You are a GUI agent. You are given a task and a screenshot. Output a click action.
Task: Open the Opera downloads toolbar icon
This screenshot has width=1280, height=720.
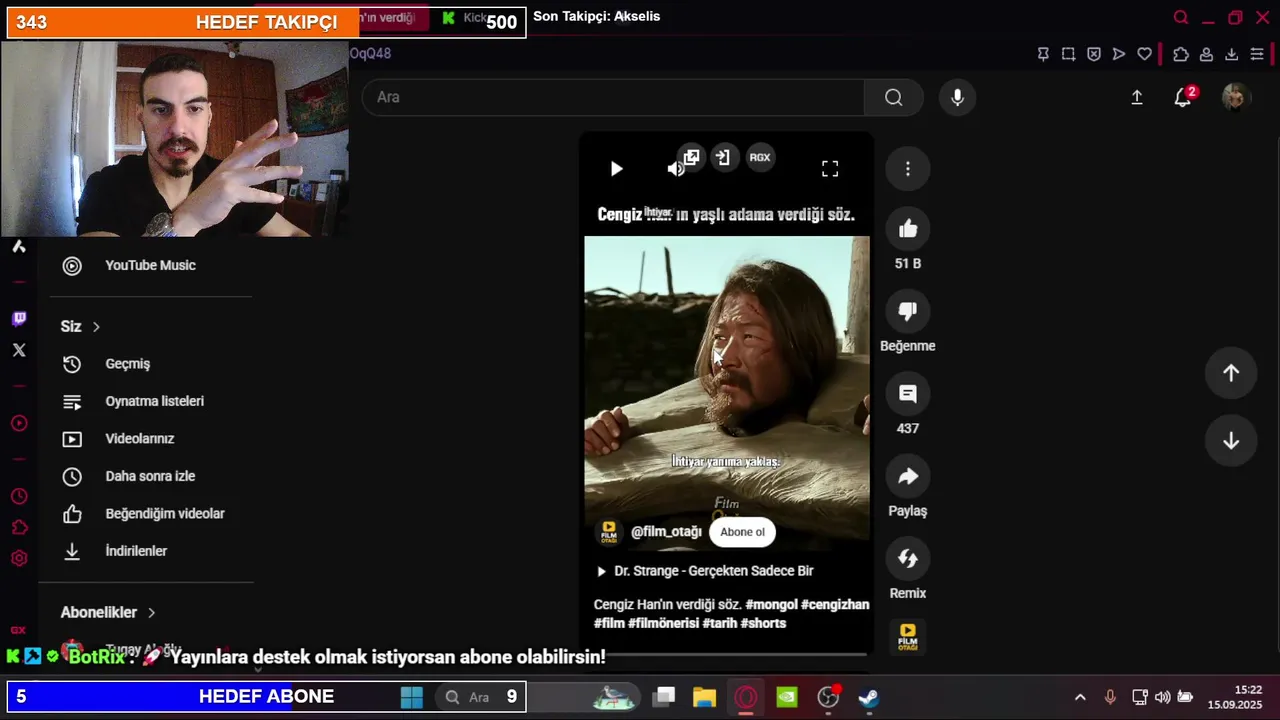tap(1232, 54)
